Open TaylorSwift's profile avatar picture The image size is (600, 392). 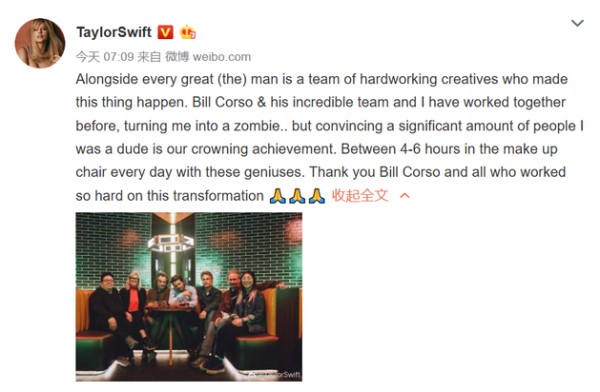pyautogui.click(x=40, y=43)
